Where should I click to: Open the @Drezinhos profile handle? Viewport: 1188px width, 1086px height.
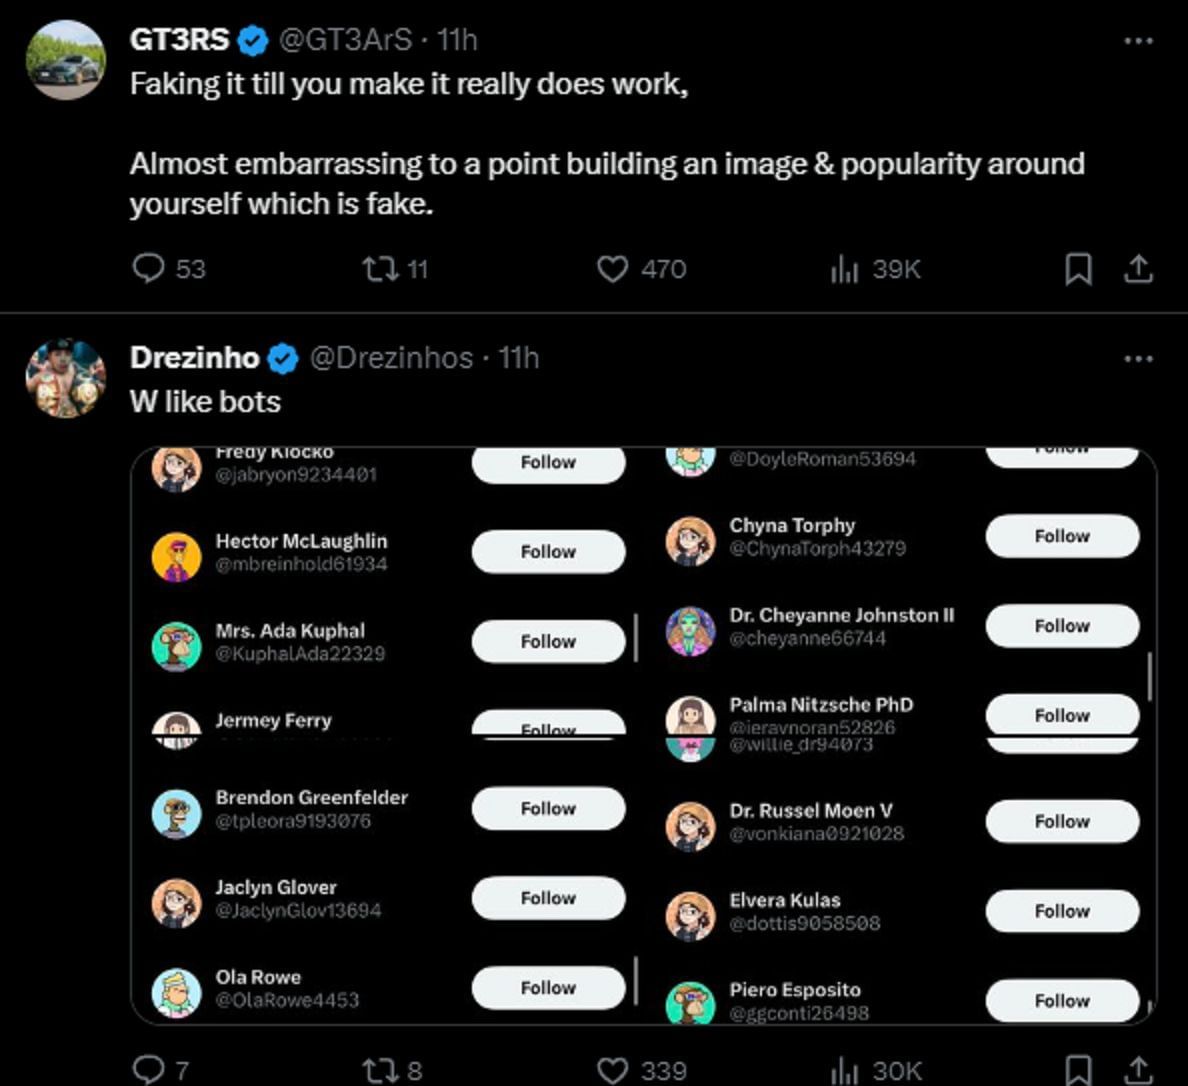coord(391,358)
